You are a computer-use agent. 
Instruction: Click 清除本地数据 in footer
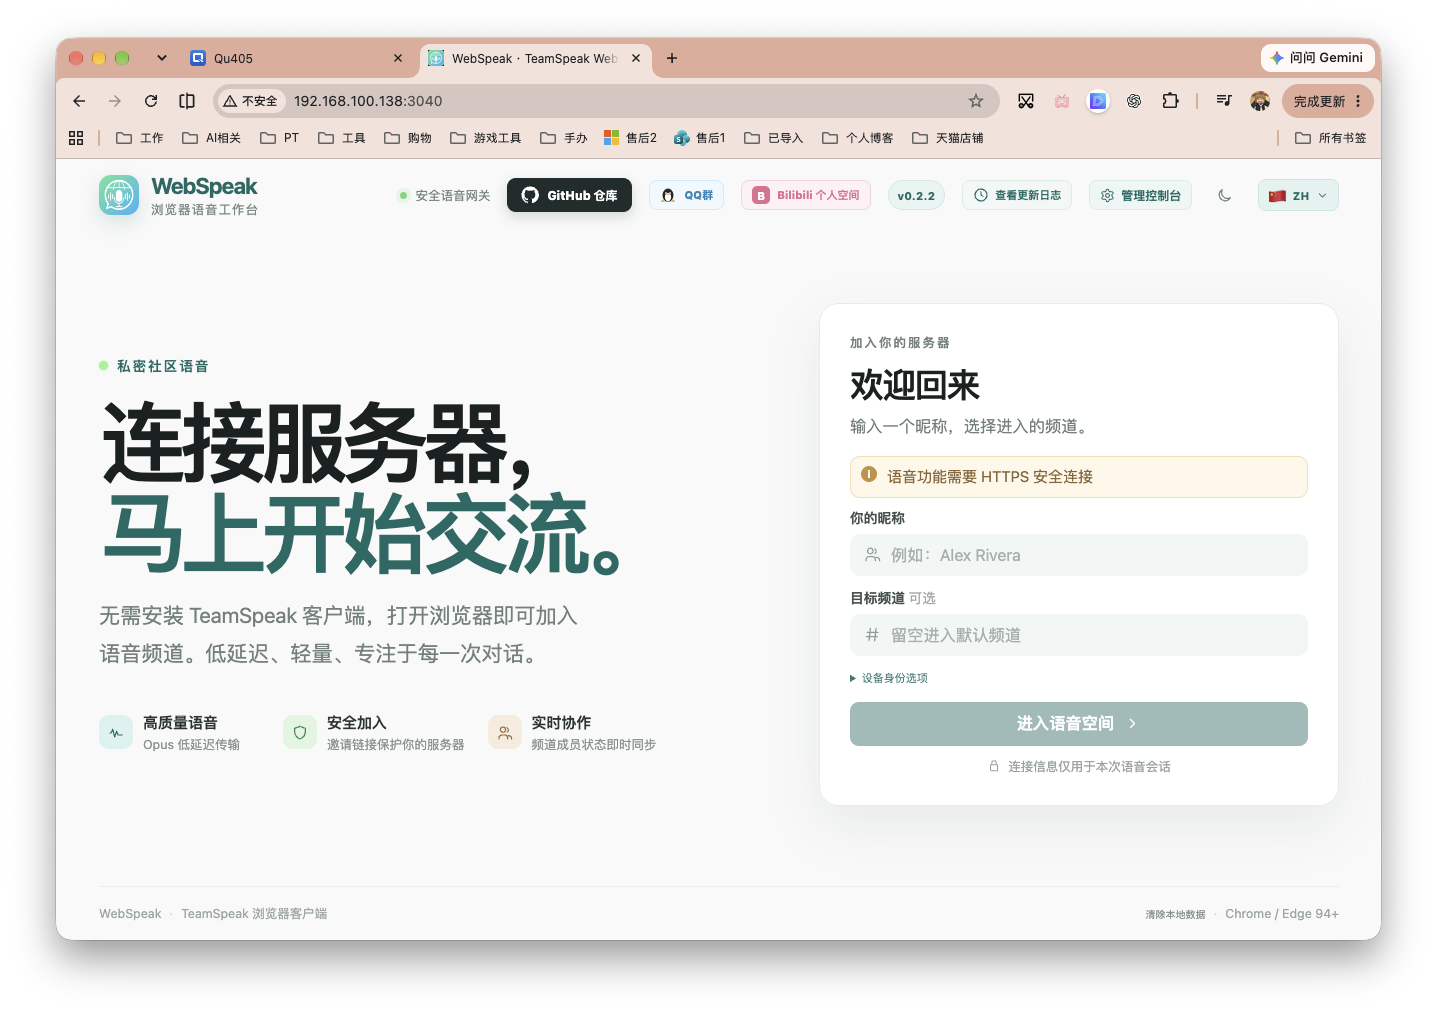[x=1175, y=914]
